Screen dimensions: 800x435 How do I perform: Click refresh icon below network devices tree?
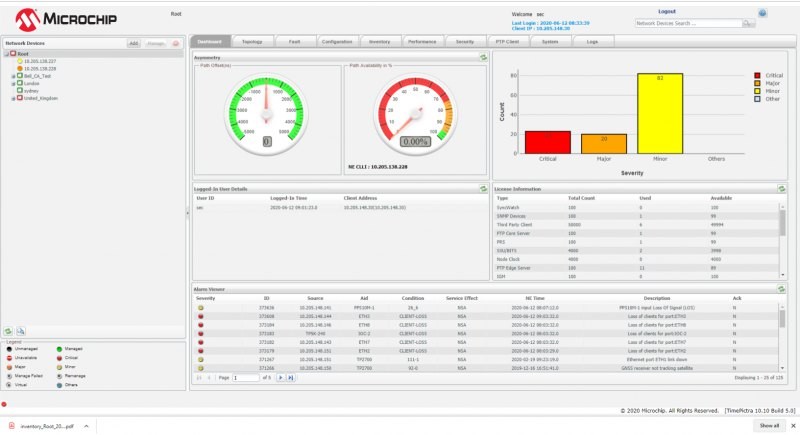pyautogui.click(x=9, y=330)
